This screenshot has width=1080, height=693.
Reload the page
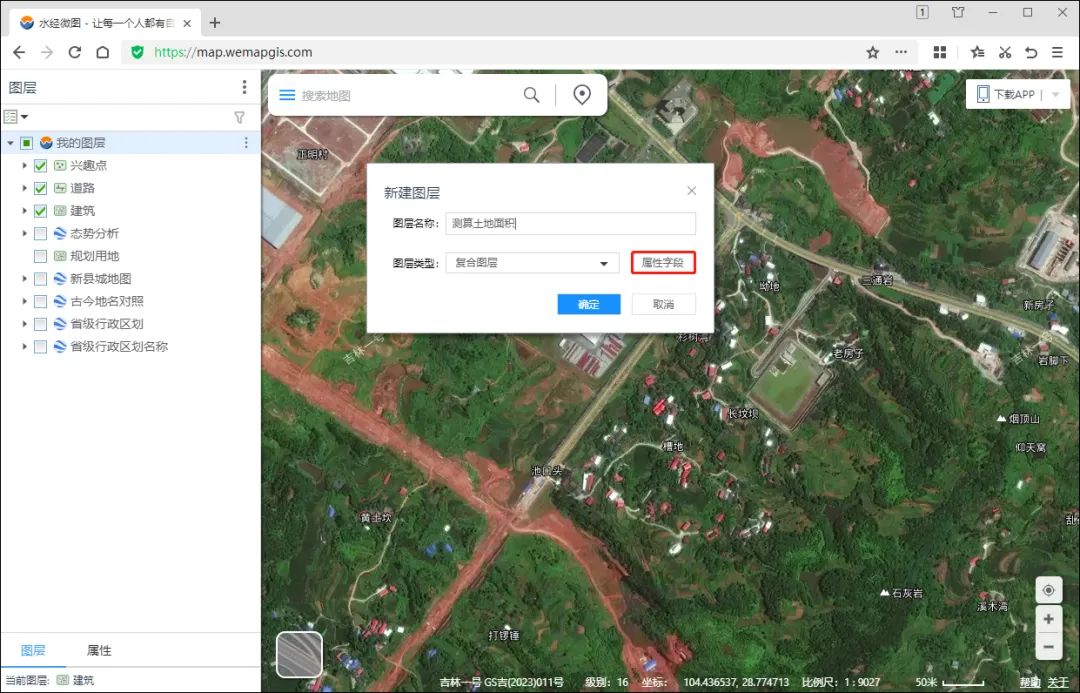pyautogui.click(x=74, y=52)
